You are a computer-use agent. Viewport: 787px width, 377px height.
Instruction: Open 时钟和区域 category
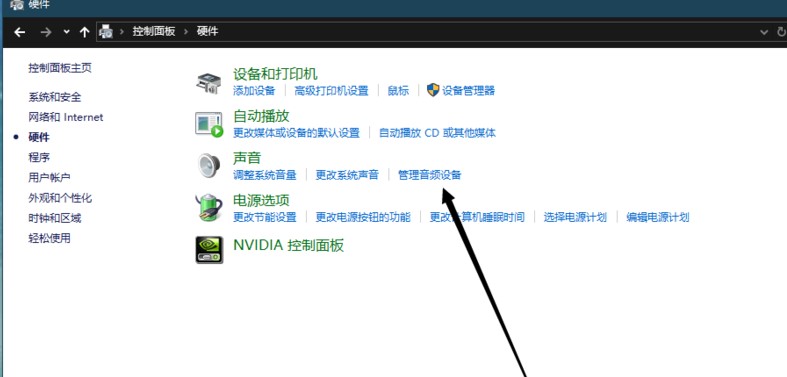point(55,218)
